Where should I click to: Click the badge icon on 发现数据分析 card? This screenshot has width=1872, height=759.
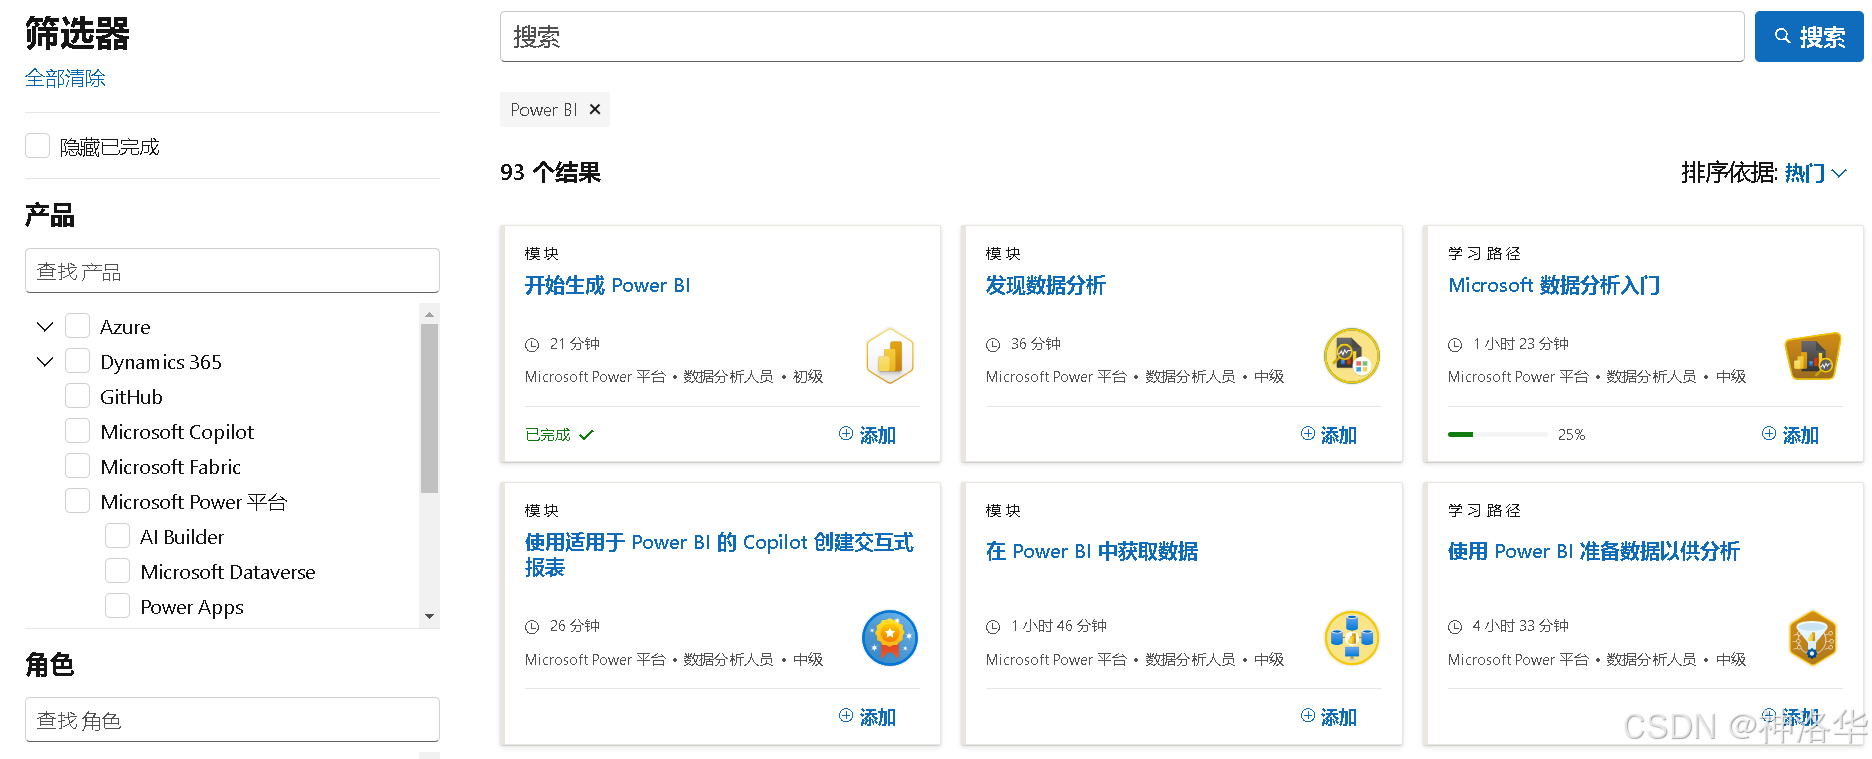click(1351, 356)
